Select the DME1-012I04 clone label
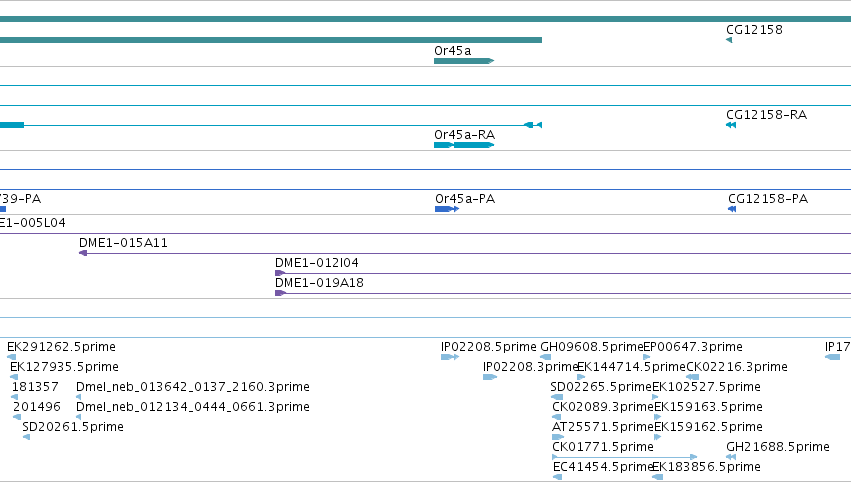Image resolution: width=851 pixels, height=482 pixels. (317, 263)
